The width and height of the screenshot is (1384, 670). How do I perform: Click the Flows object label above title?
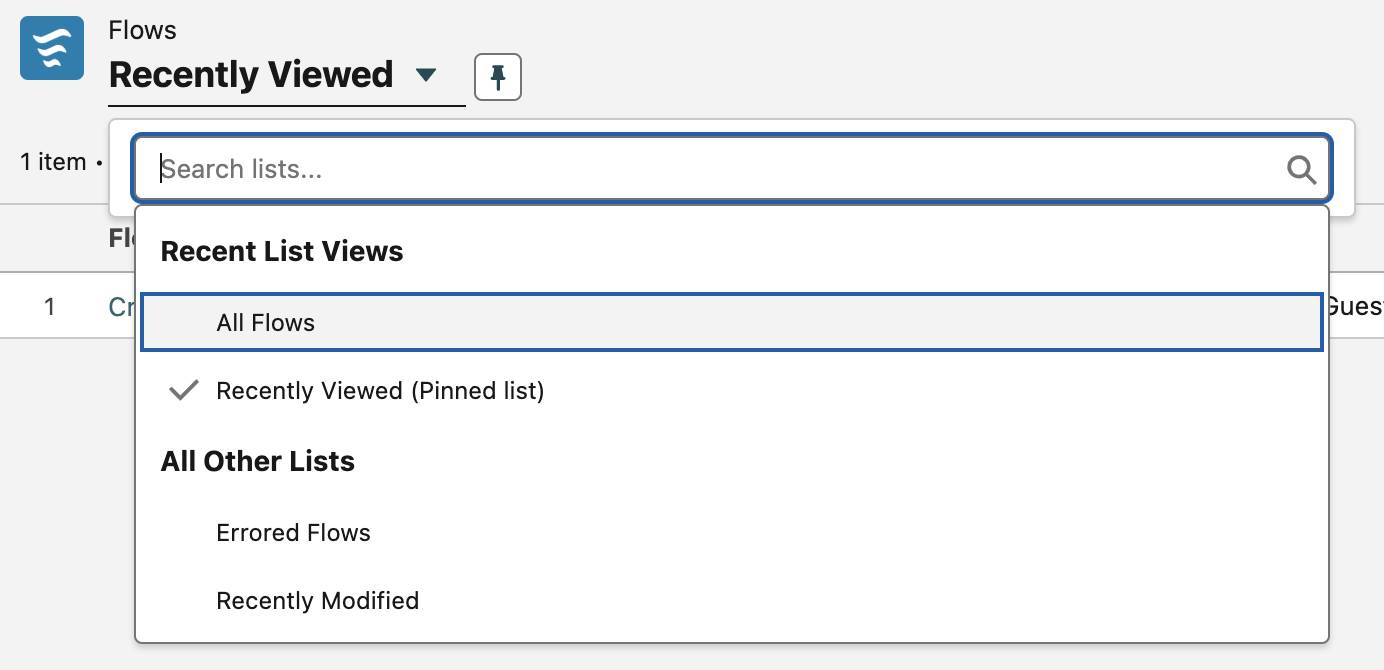[x=142, y=30]
